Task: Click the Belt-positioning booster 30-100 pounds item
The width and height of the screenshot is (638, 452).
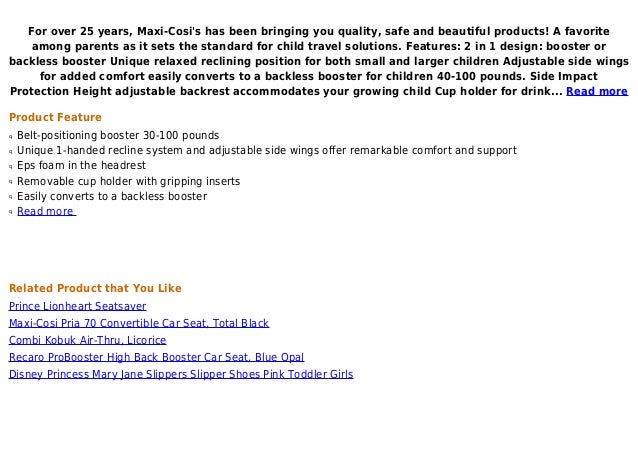Action: 118,135
